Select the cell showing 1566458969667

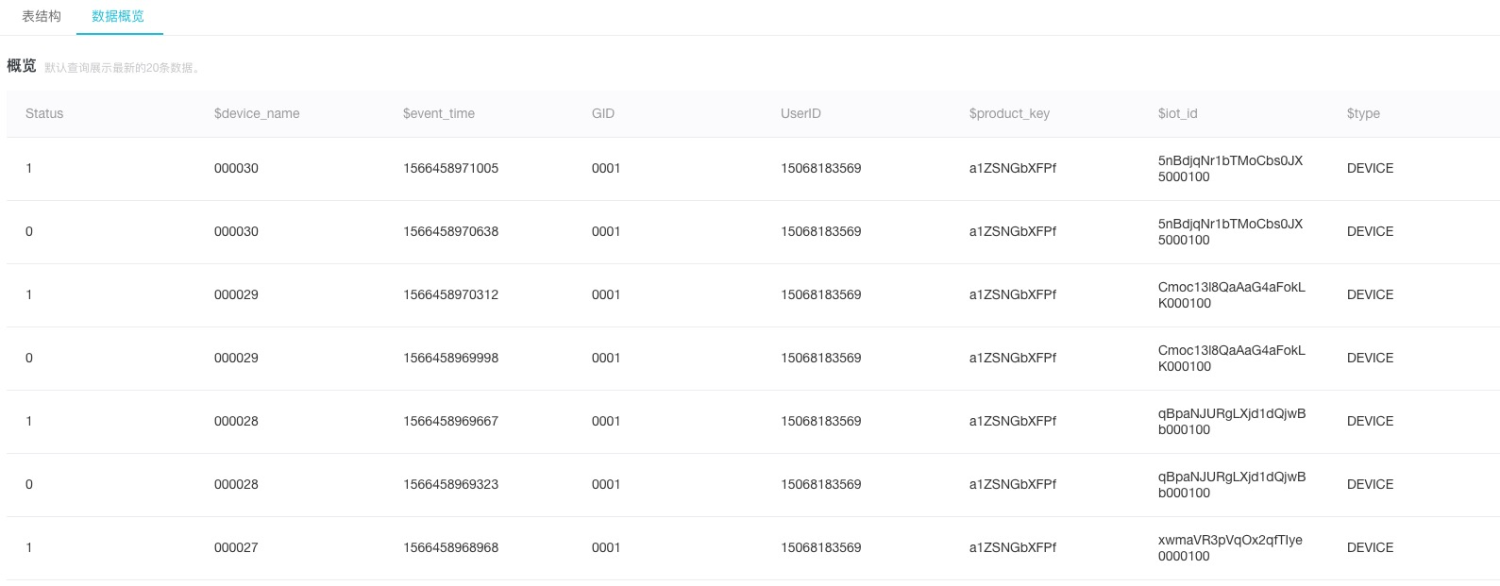(451, 422)
